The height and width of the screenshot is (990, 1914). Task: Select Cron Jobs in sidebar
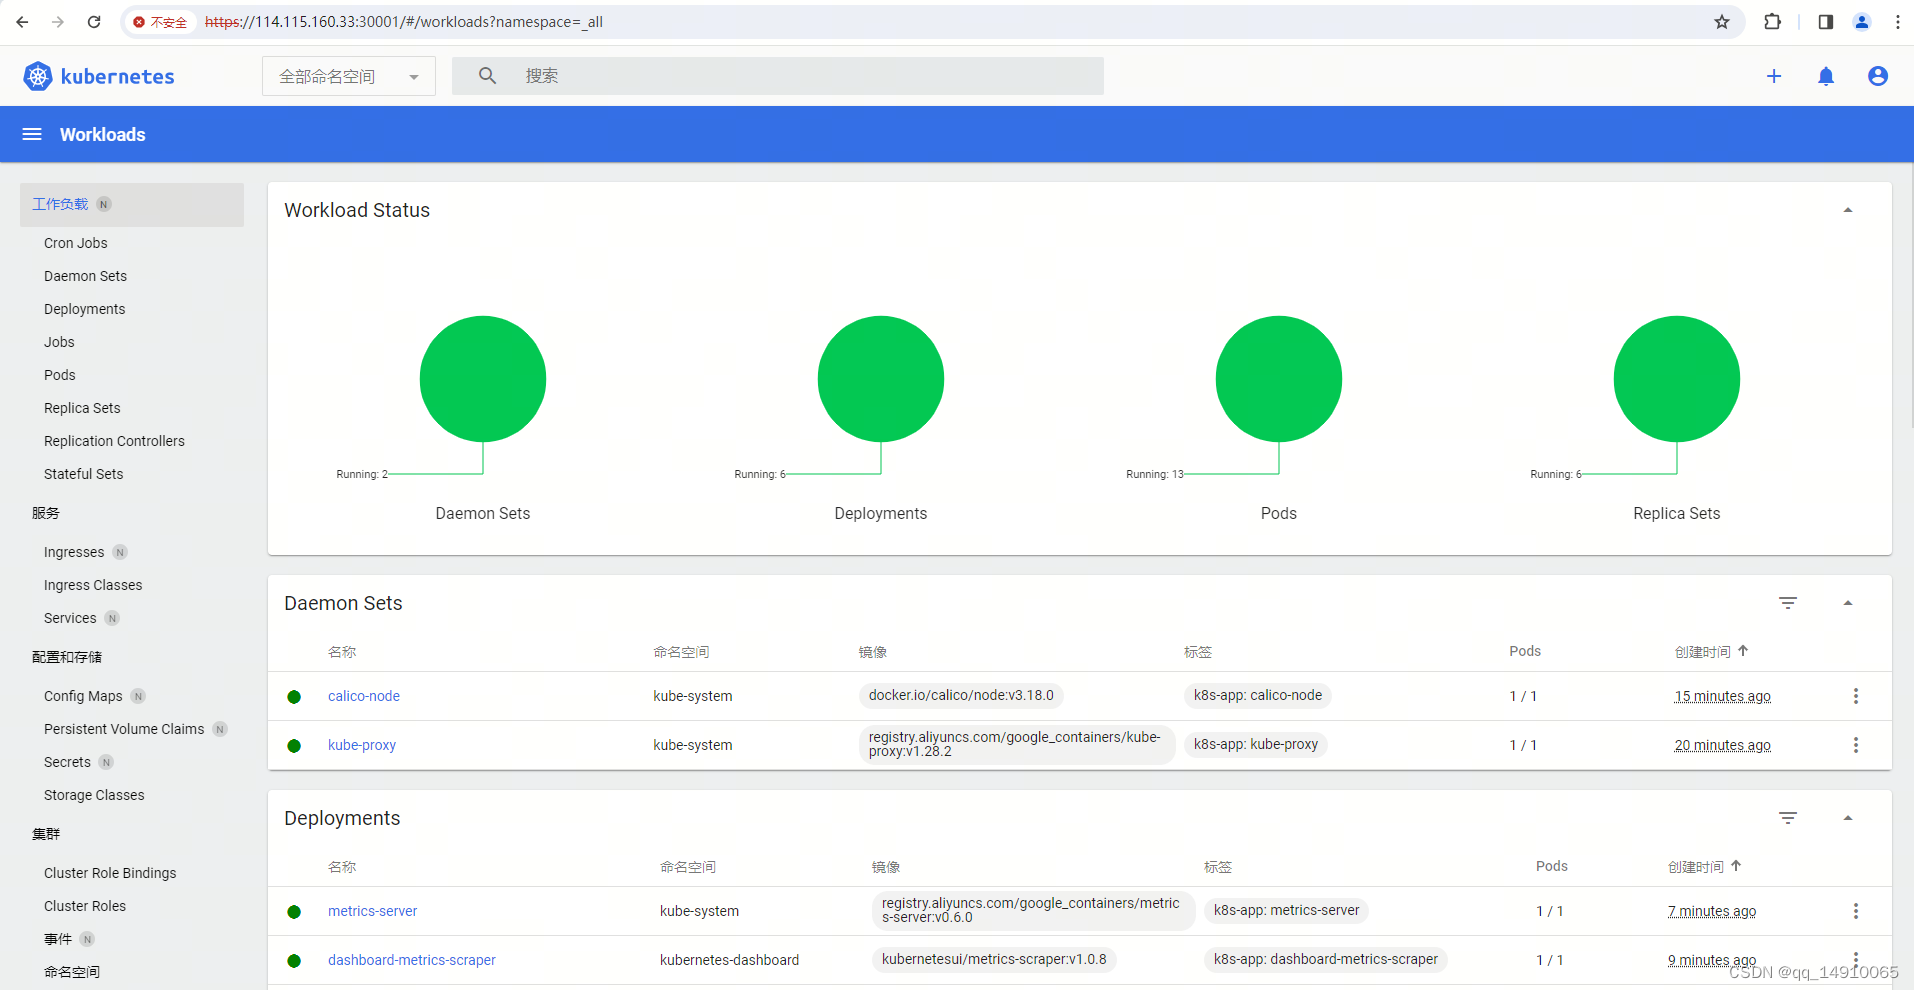pos(75,243)
